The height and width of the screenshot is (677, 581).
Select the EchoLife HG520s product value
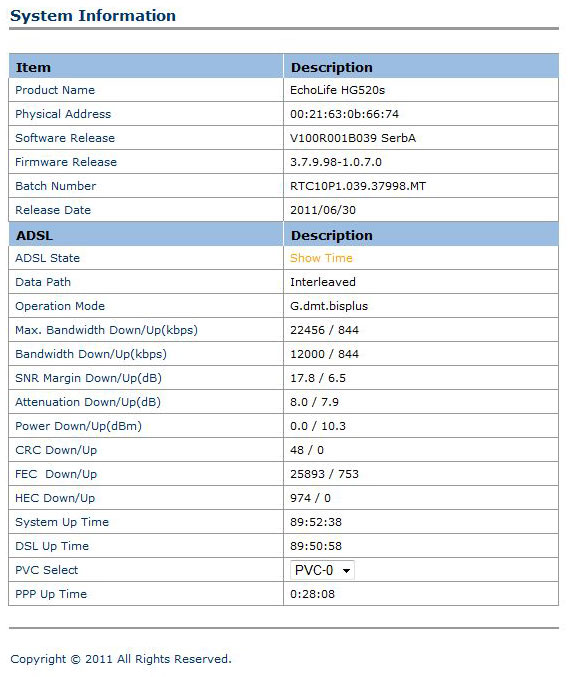coord(337,90)
